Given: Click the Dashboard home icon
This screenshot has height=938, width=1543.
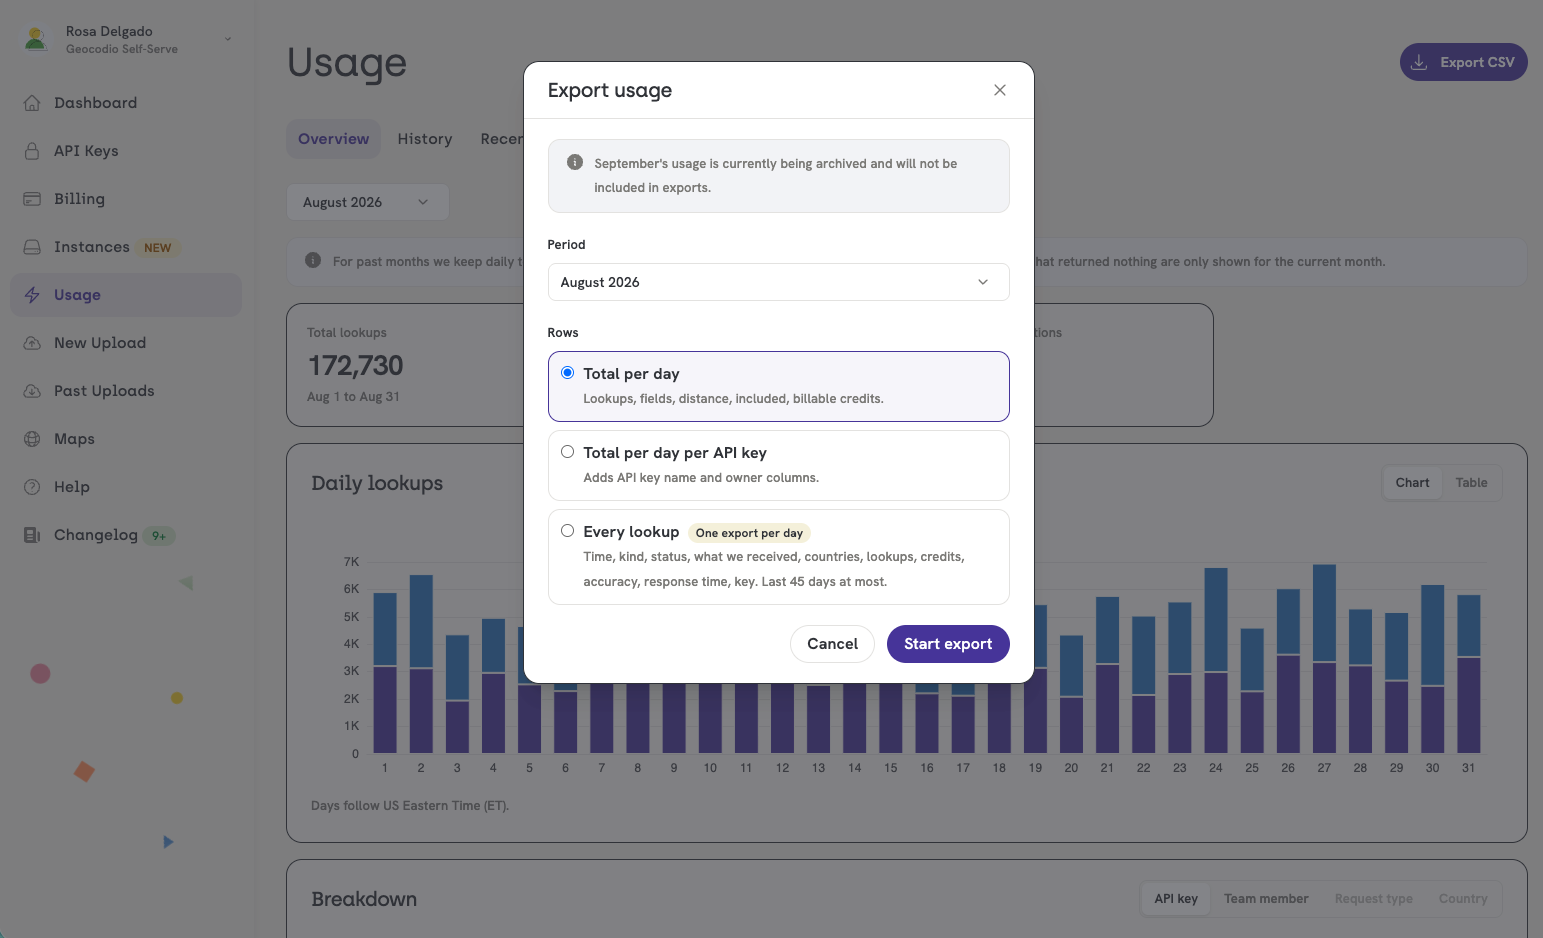Looking at the screenshot, I should point(32,103).
